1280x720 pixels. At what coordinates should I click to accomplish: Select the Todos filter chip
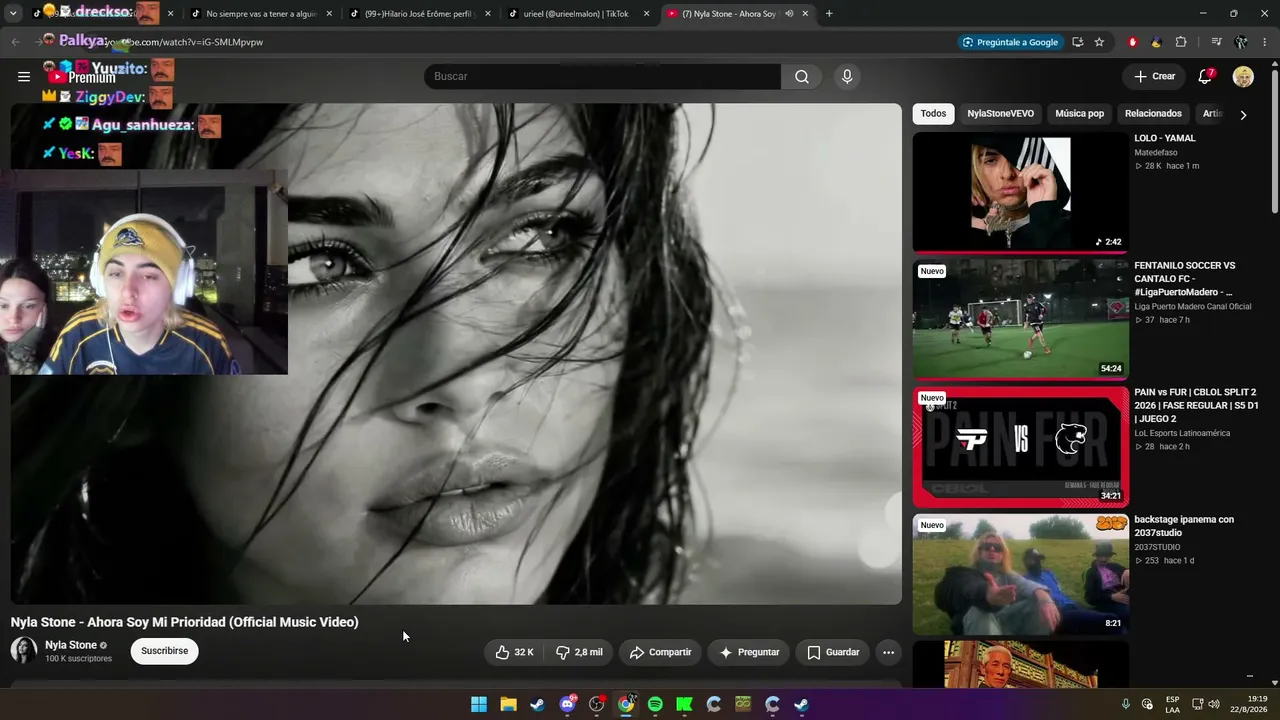[x=933, y=114]
